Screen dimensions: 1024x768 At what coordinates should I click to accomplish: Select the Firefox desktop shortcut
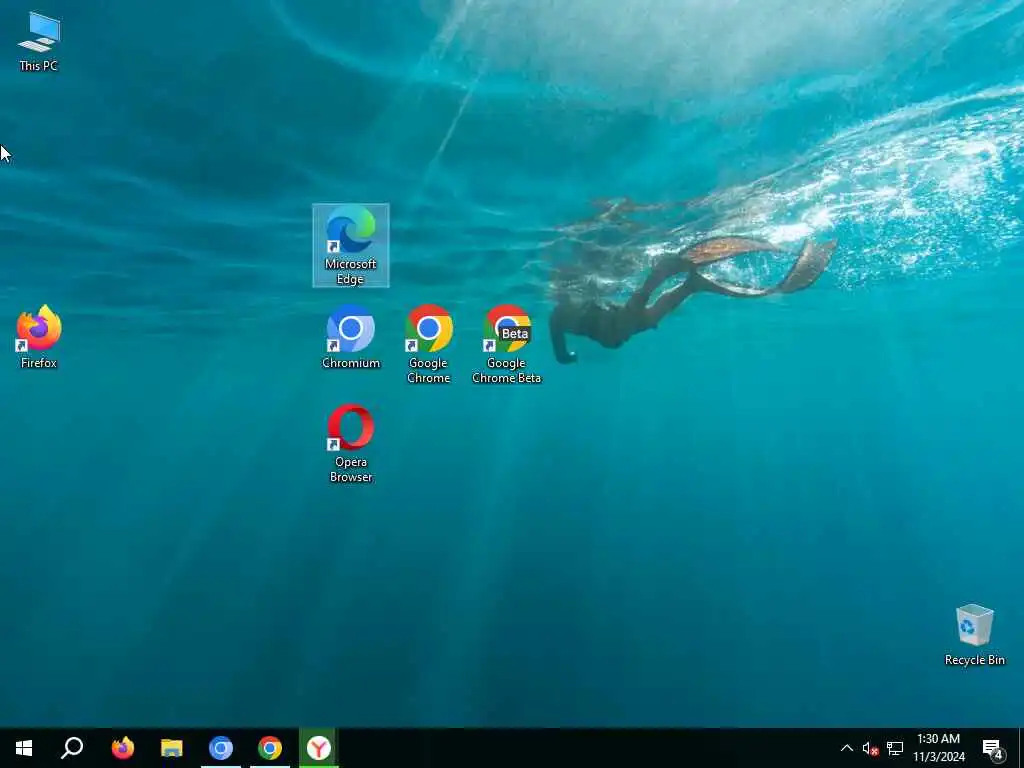[39, 337]
